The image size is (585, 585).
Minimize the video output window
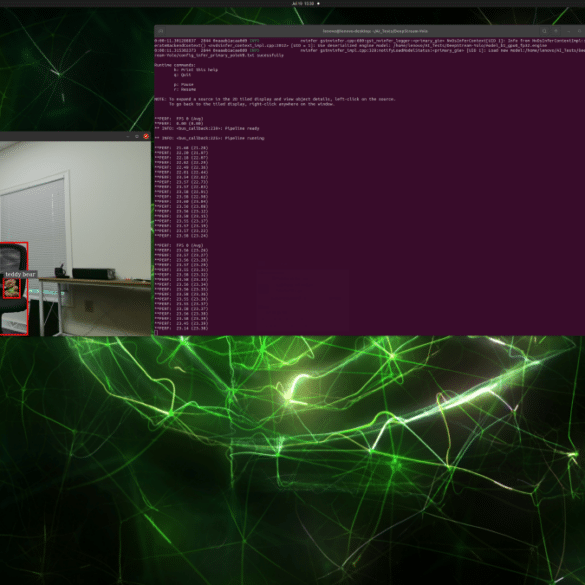[x=128, y=137]
